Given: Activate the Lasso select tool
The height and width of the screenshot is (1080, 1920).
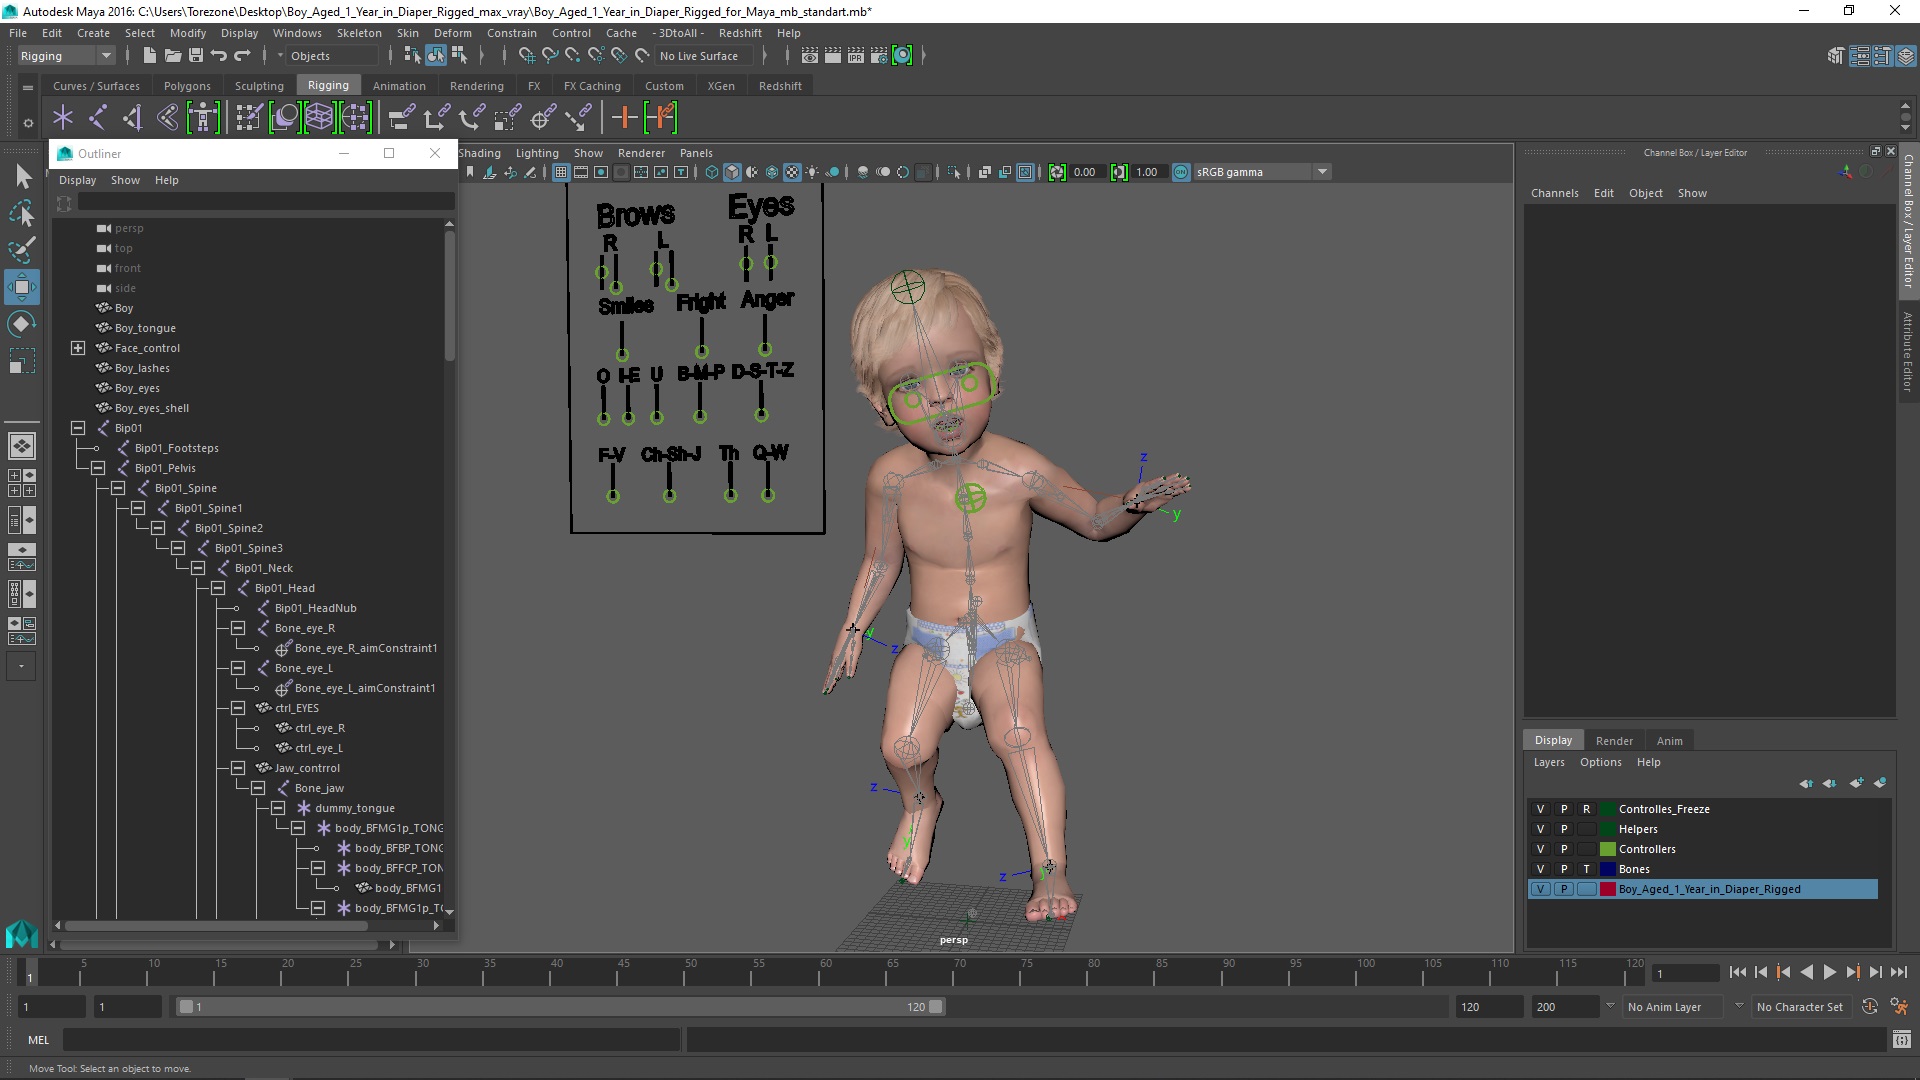Looking at the screenshot, I should point(22,213).
